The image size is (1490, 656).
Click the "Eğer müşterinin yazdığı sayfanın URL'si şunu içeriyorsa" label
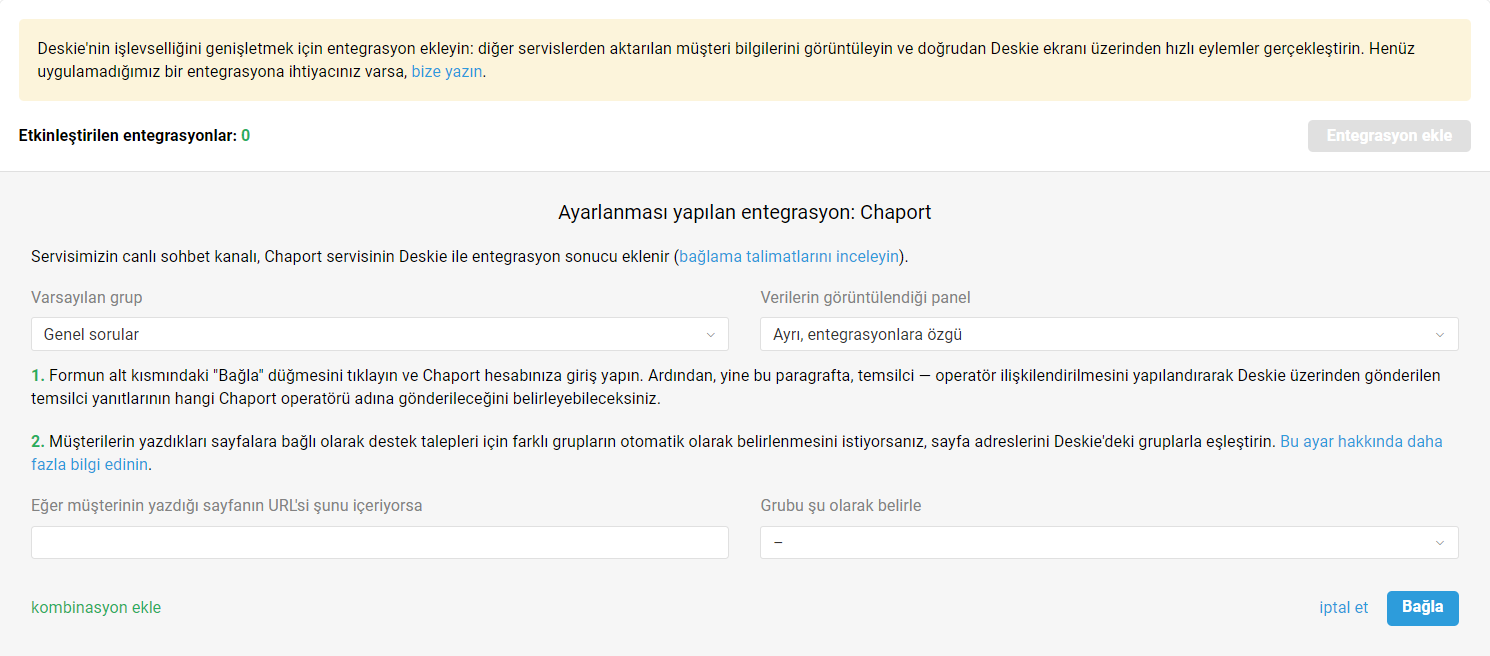point(227,505)
